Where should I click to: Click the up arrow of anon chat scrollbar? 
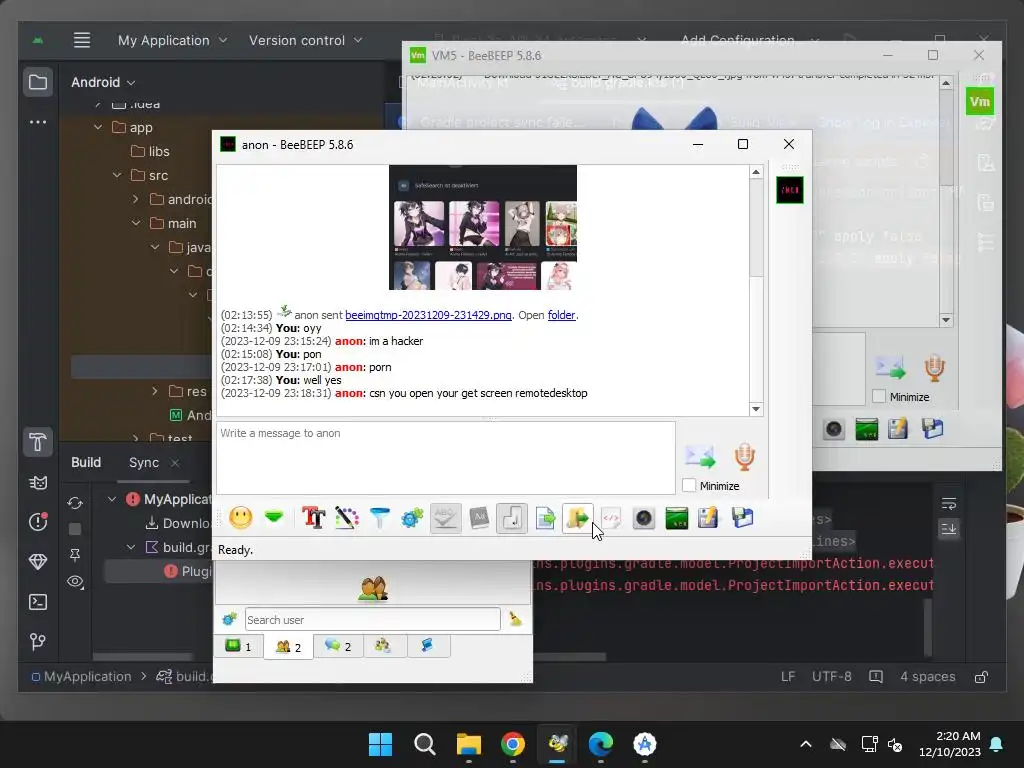[x=756, y=172]
